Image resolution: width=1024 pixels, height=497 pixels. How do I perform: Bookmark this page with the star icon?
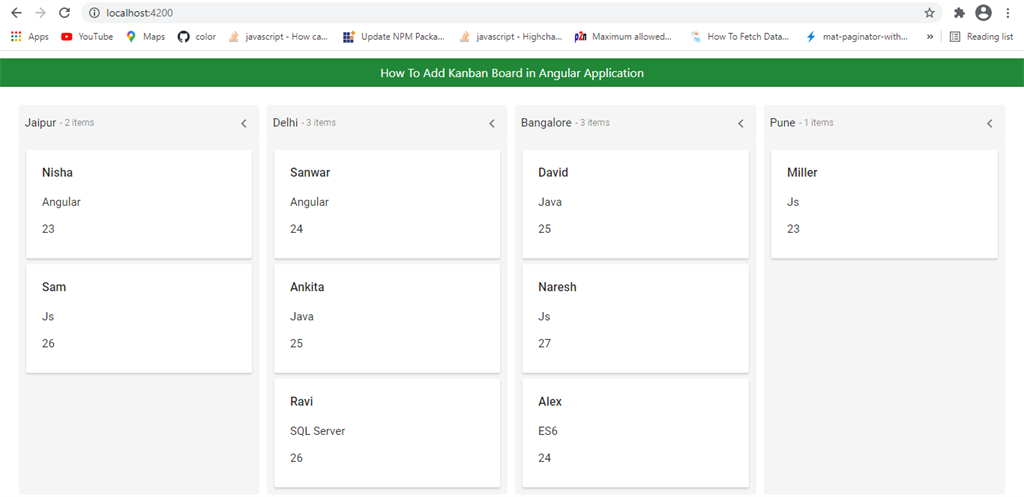pos(930,13)
